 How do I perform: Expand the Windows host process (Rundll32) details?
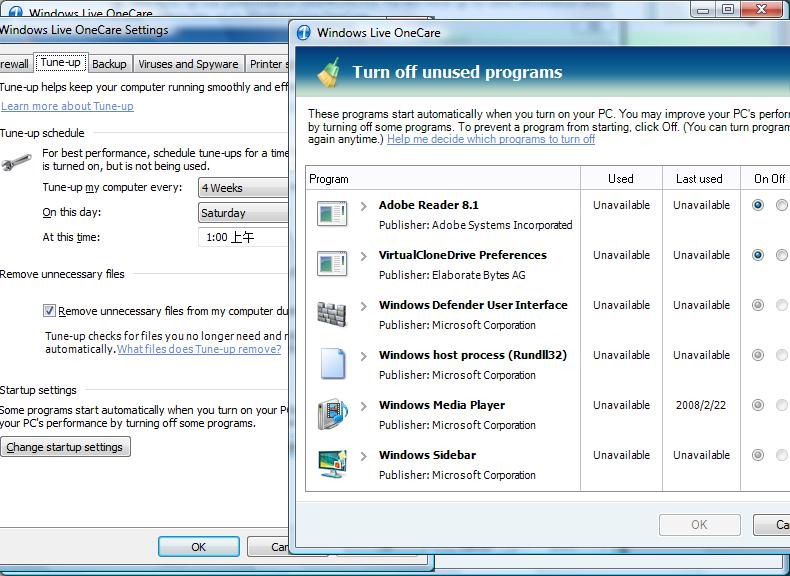[363, 356]
